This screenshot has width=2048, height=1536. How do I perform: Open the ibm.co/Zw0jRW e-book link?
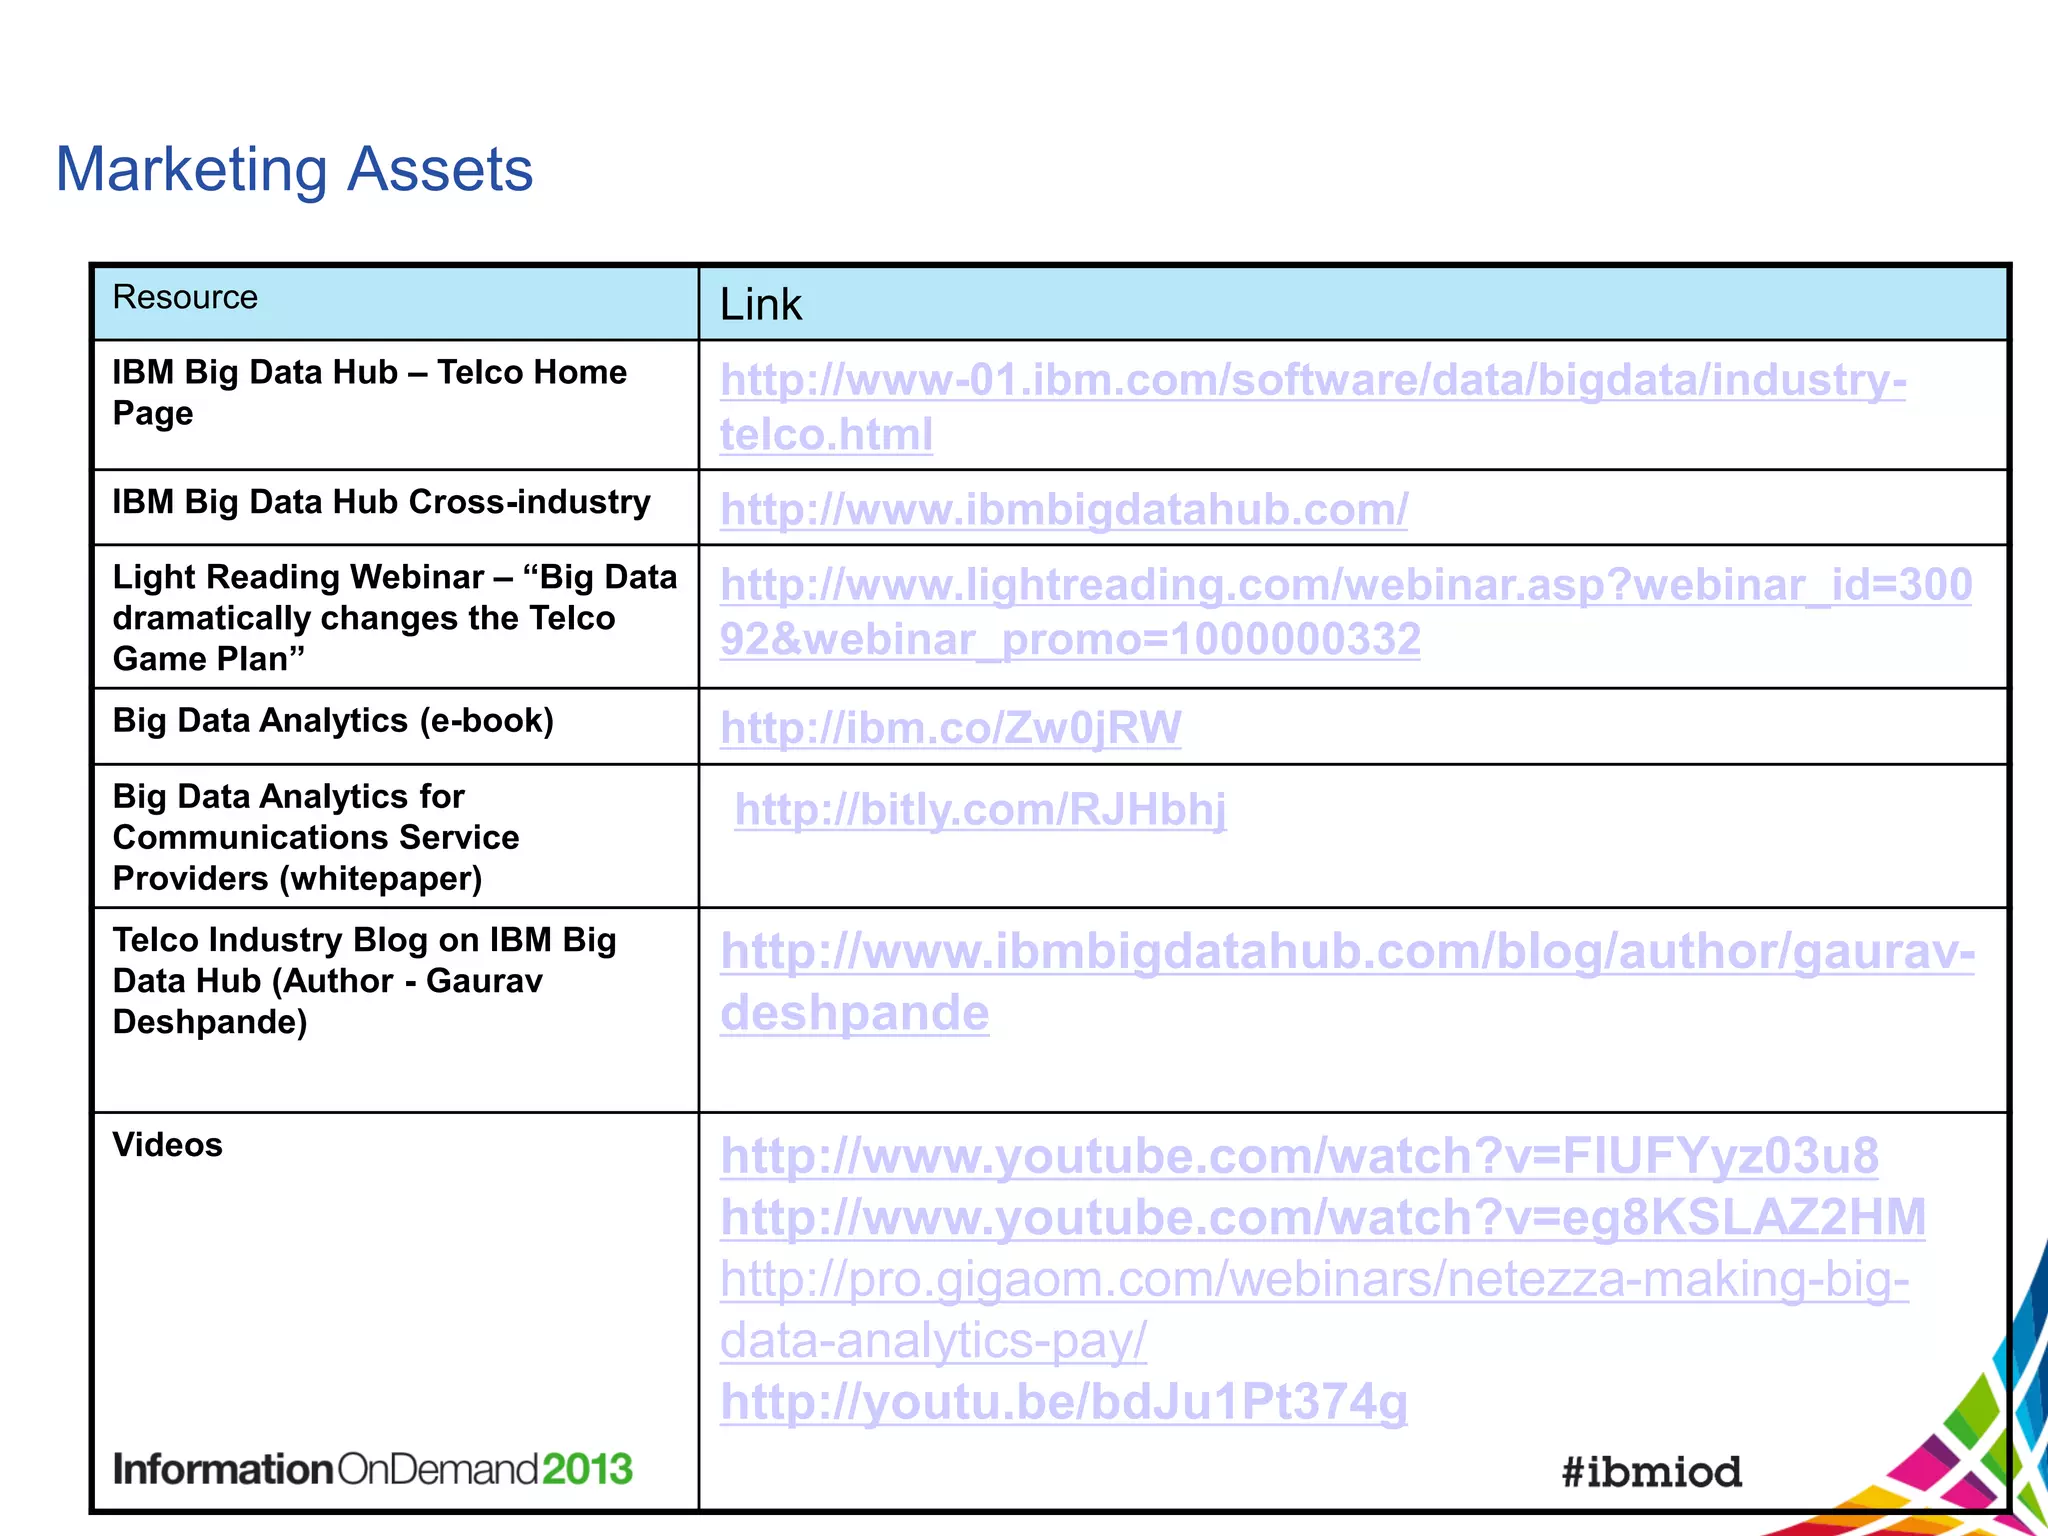click(x=950, y=728)
